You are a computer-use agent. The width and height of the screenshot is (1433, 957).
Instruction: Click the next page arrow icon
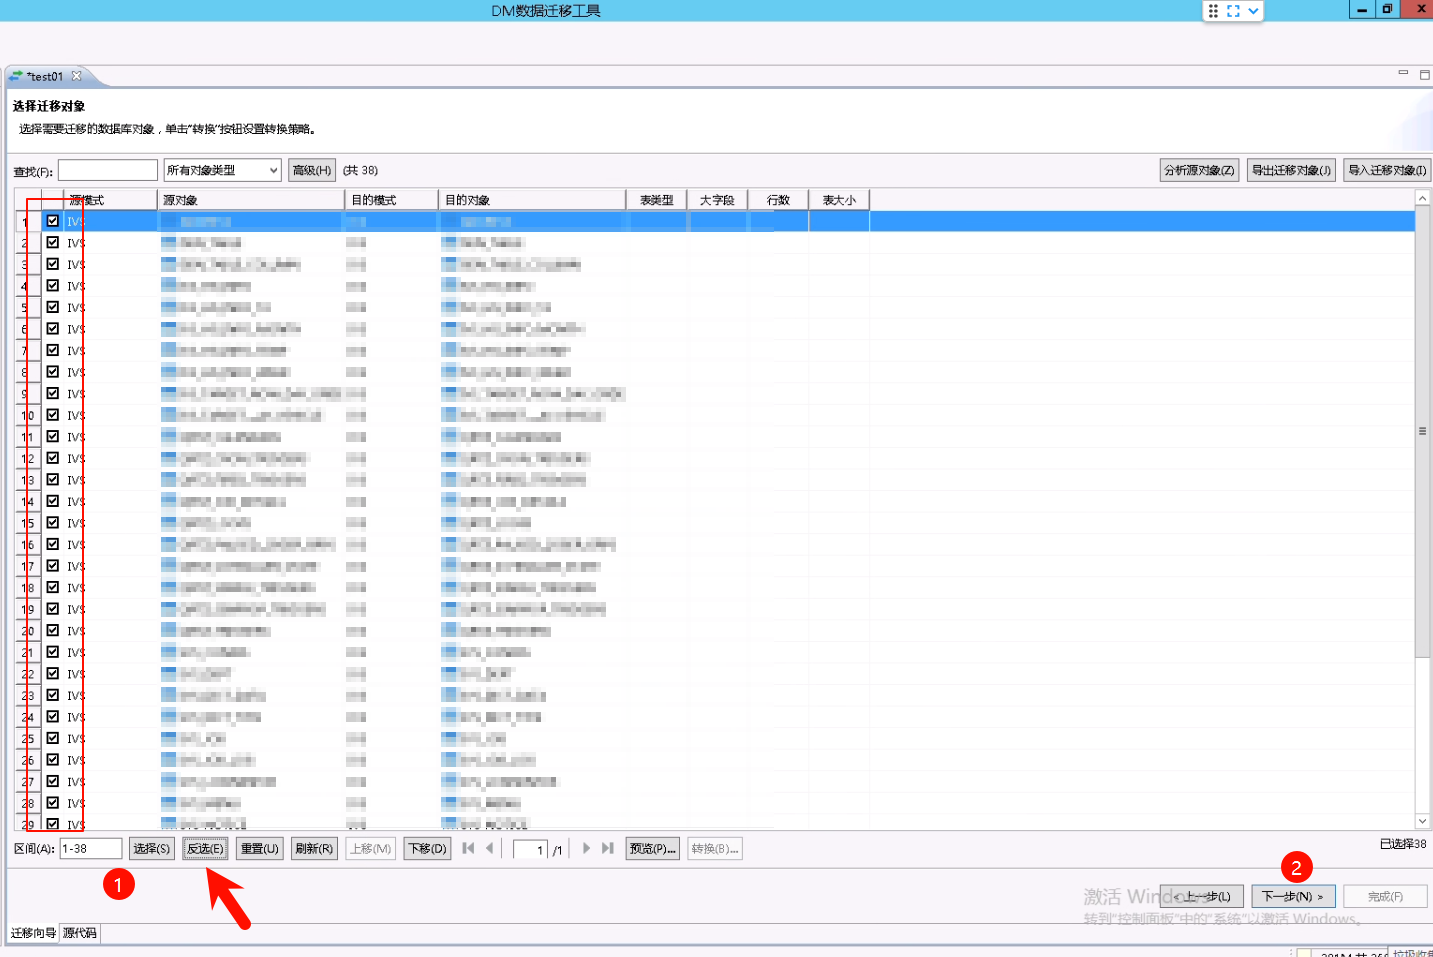point(586,848)
